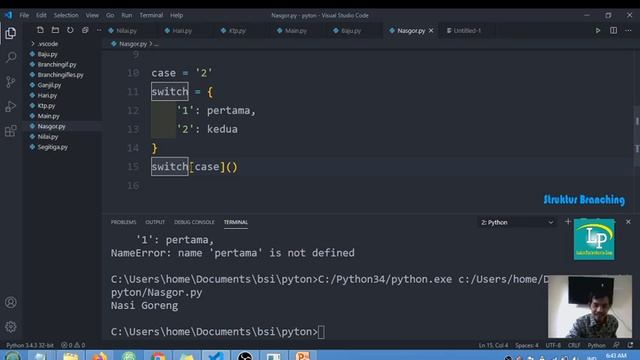The width and height of the screenshot is (640, 360).
Task: Click errors and warnings status indicator
Action: pyautogui.click(x=73, y=345)
